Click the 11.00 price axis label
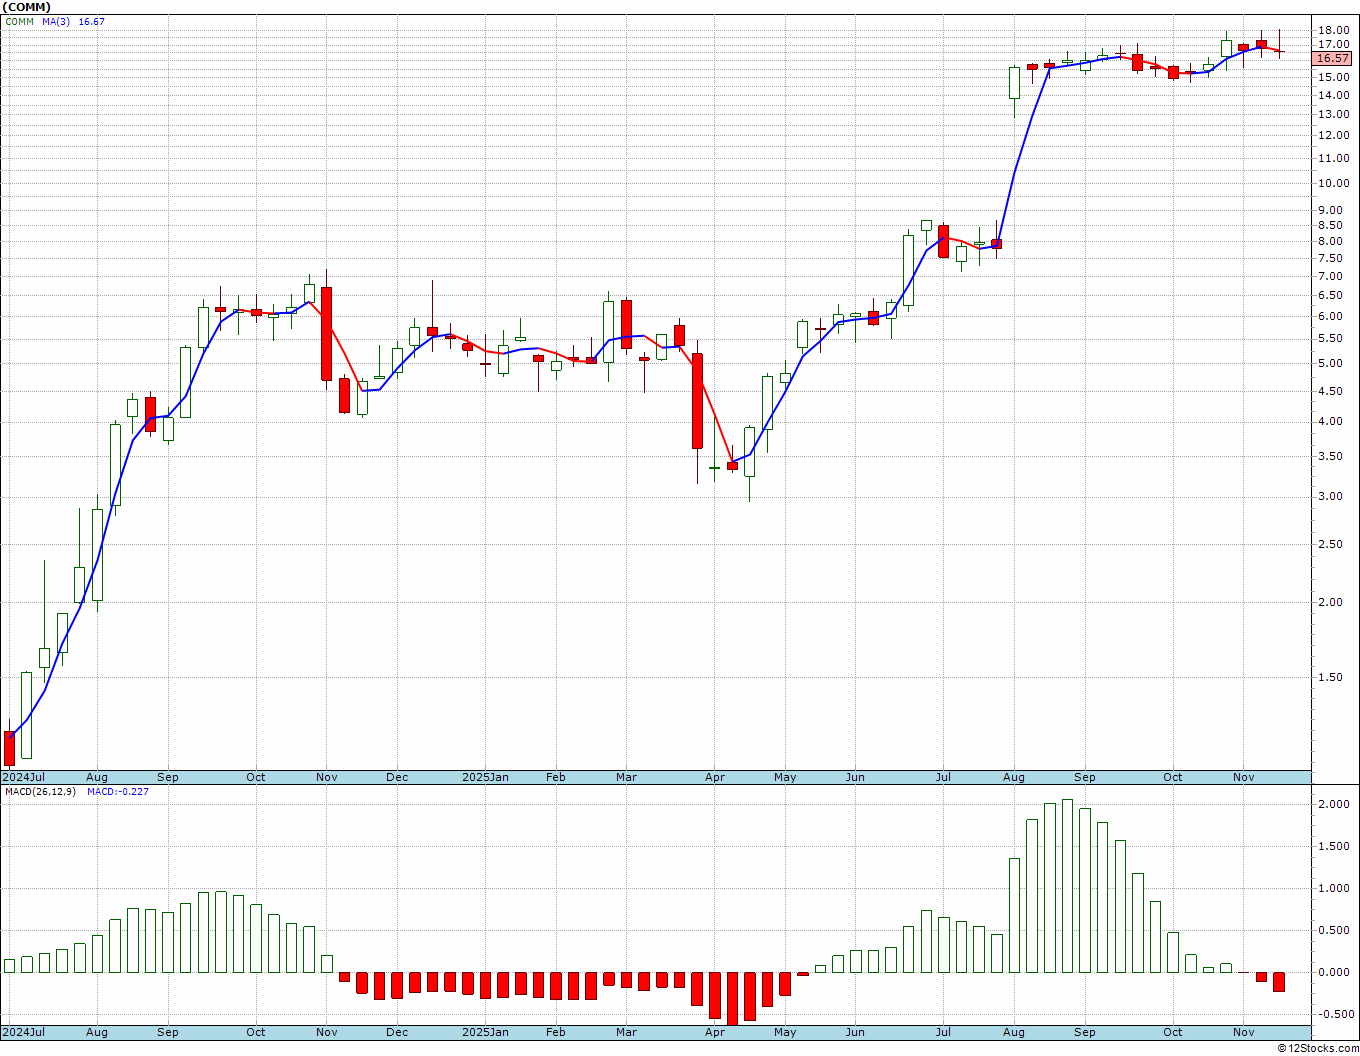This screenshot has height=1056, width=1360. [x=1335, y=158]
